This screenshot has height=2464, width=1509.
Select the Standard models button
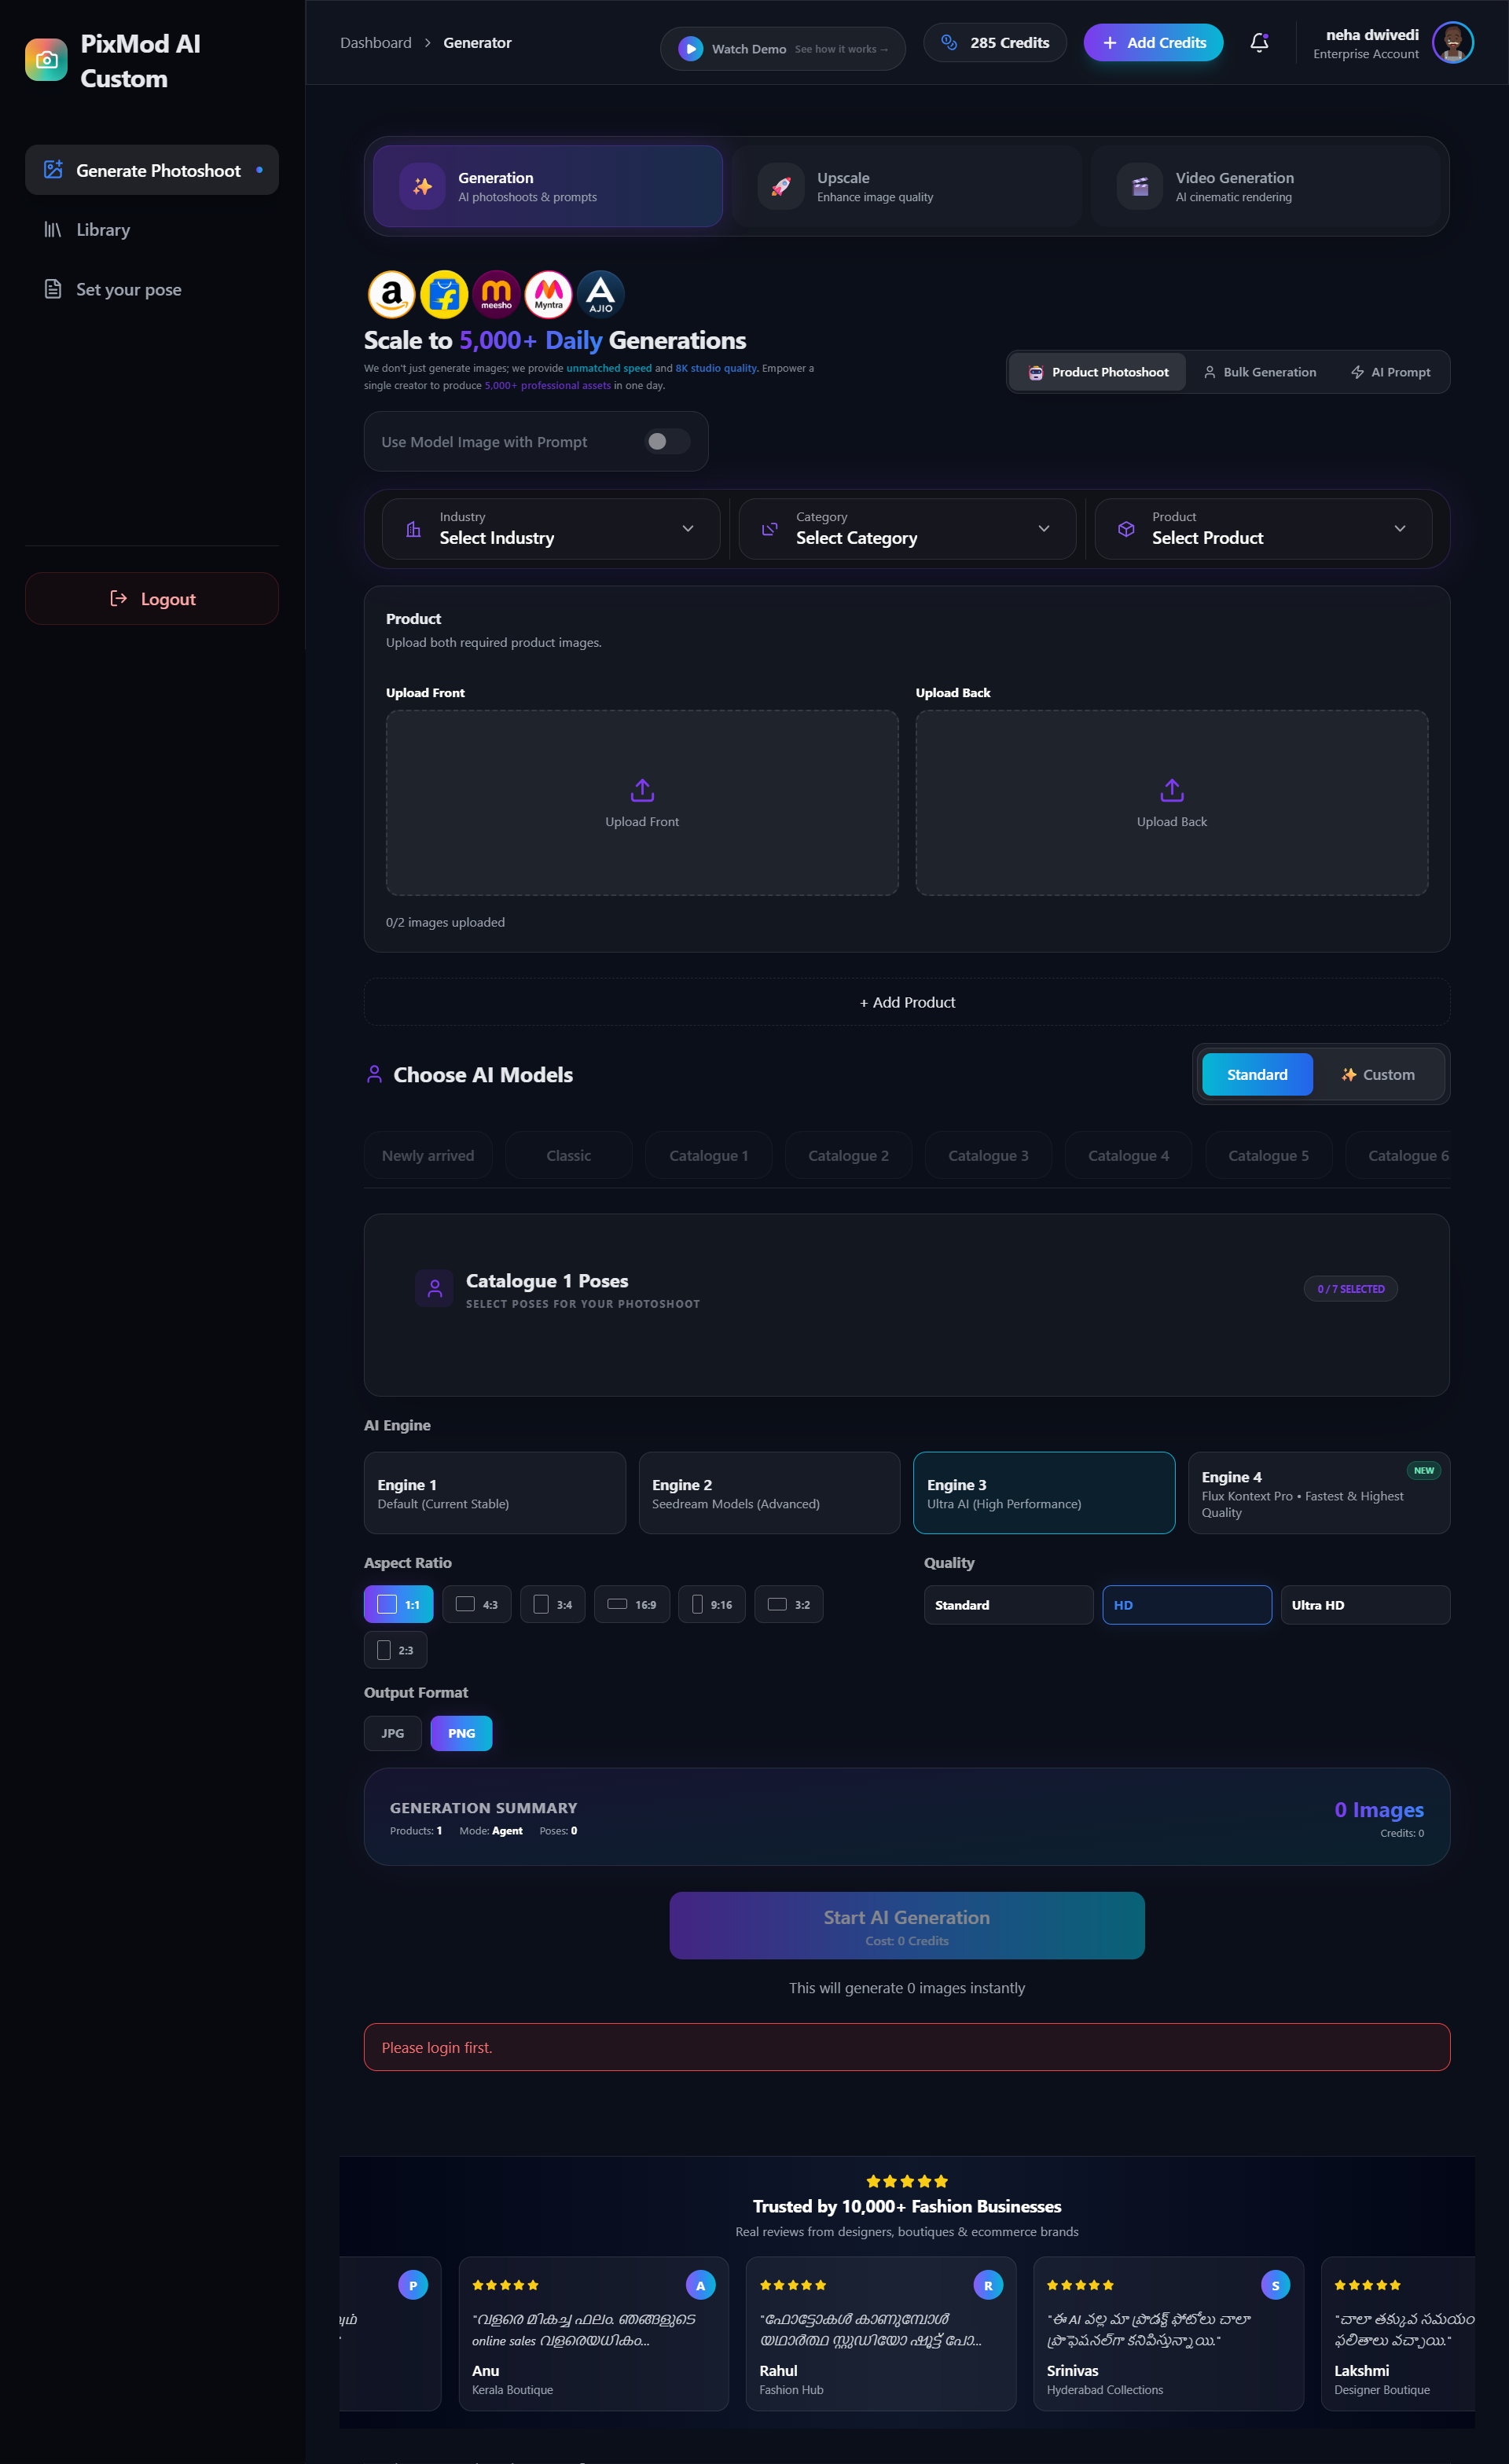[1257, 1075]
